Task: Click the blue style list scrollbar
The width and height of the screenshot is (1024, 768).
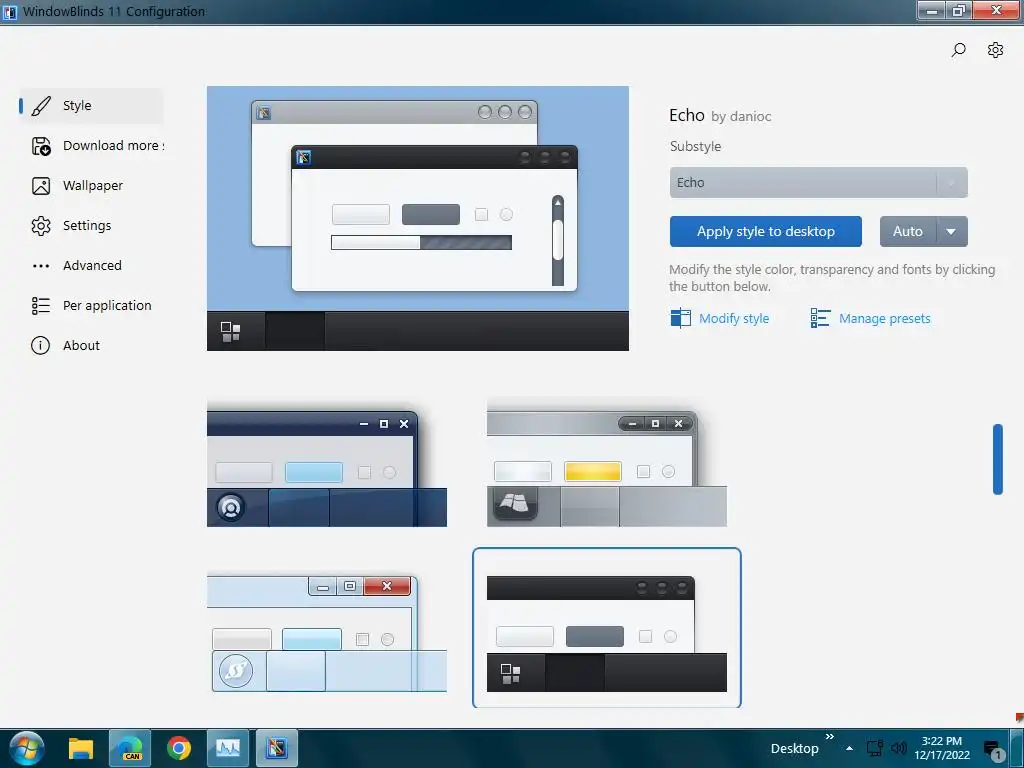Action: click(x=997, y=459)
